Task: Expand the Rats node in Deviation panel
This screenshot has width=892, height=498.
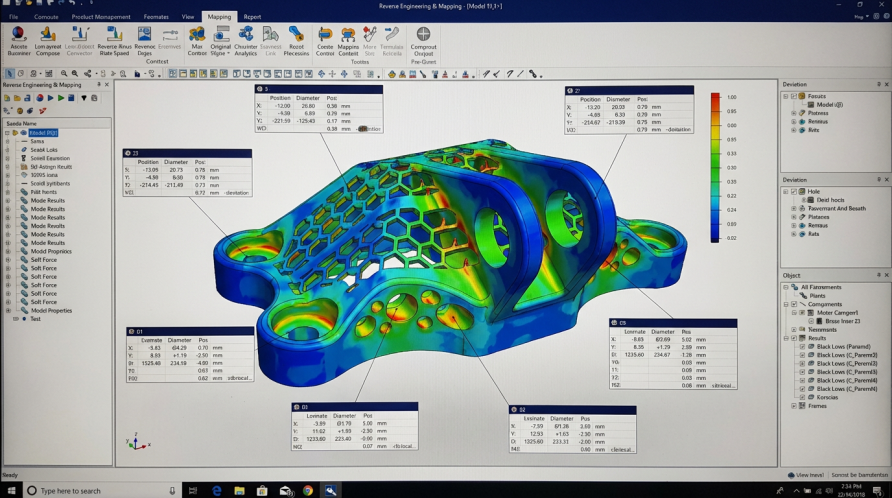Action: 794,234
